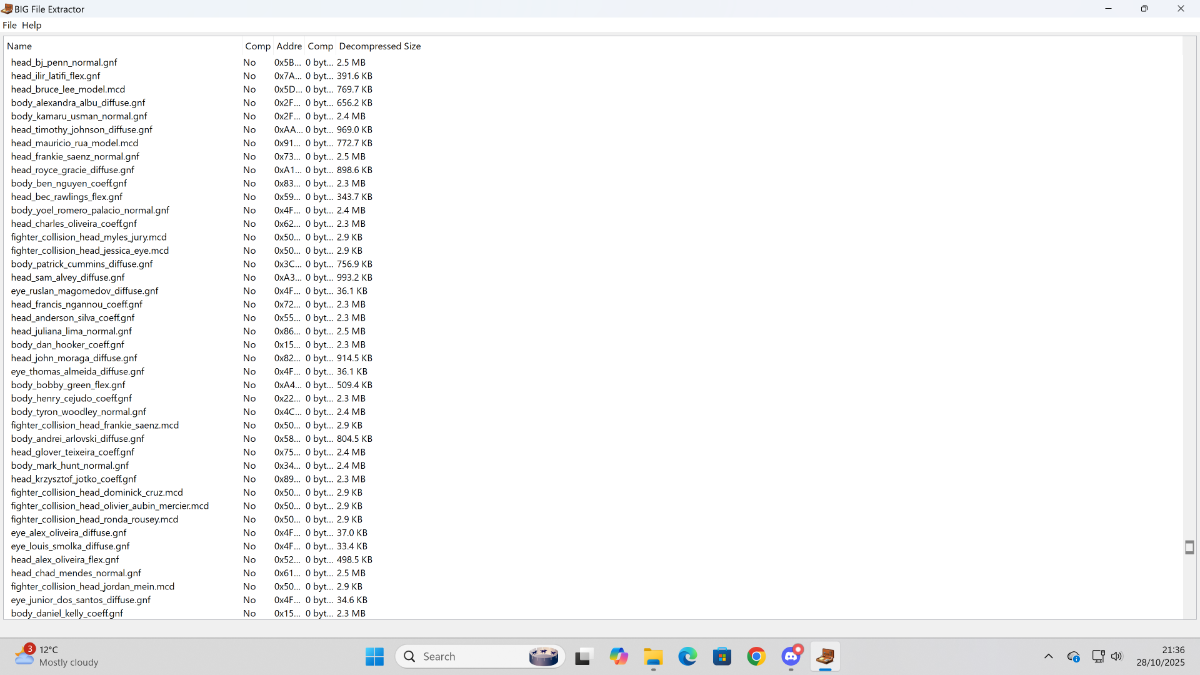Launch Microsoft Edge from the taskbar

pyautogui.click(x=687, y=656)
